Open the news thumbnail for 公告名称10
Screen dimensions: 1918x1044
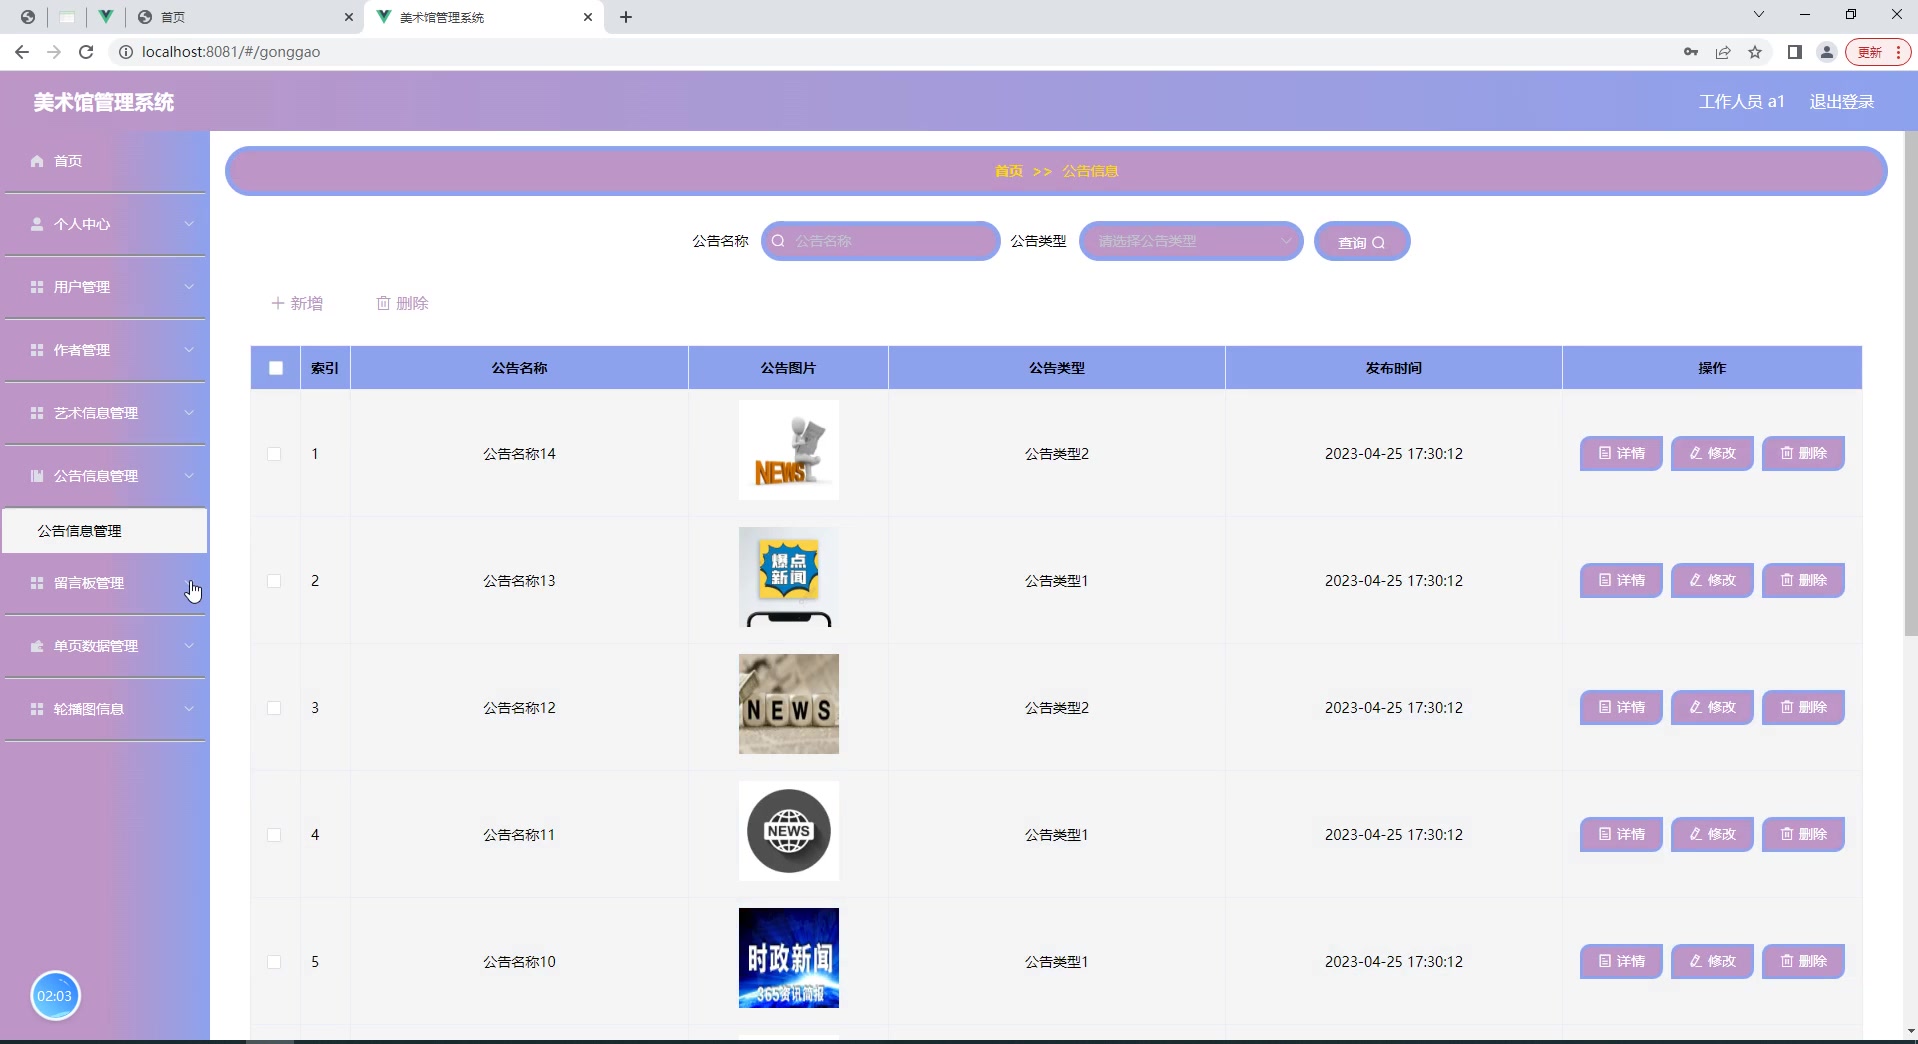pyautogui.click(x=789, y=957)
